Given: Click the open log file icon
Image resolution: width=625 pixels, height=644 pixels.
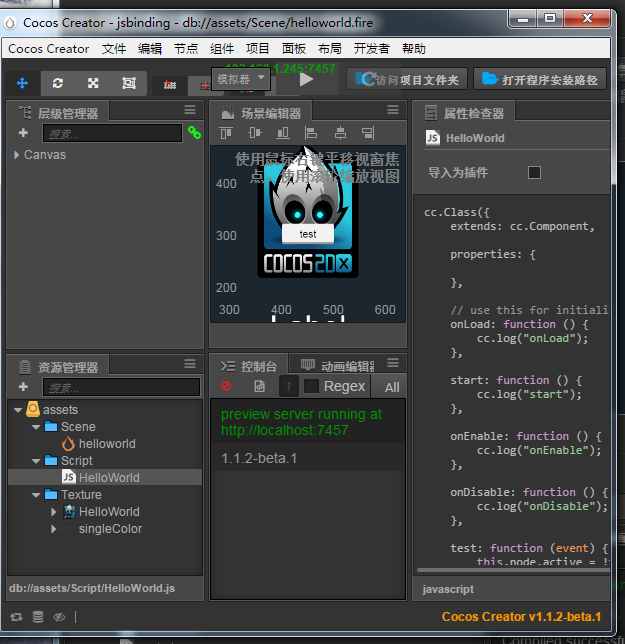Looking at the screenshot, I should 260,386.
